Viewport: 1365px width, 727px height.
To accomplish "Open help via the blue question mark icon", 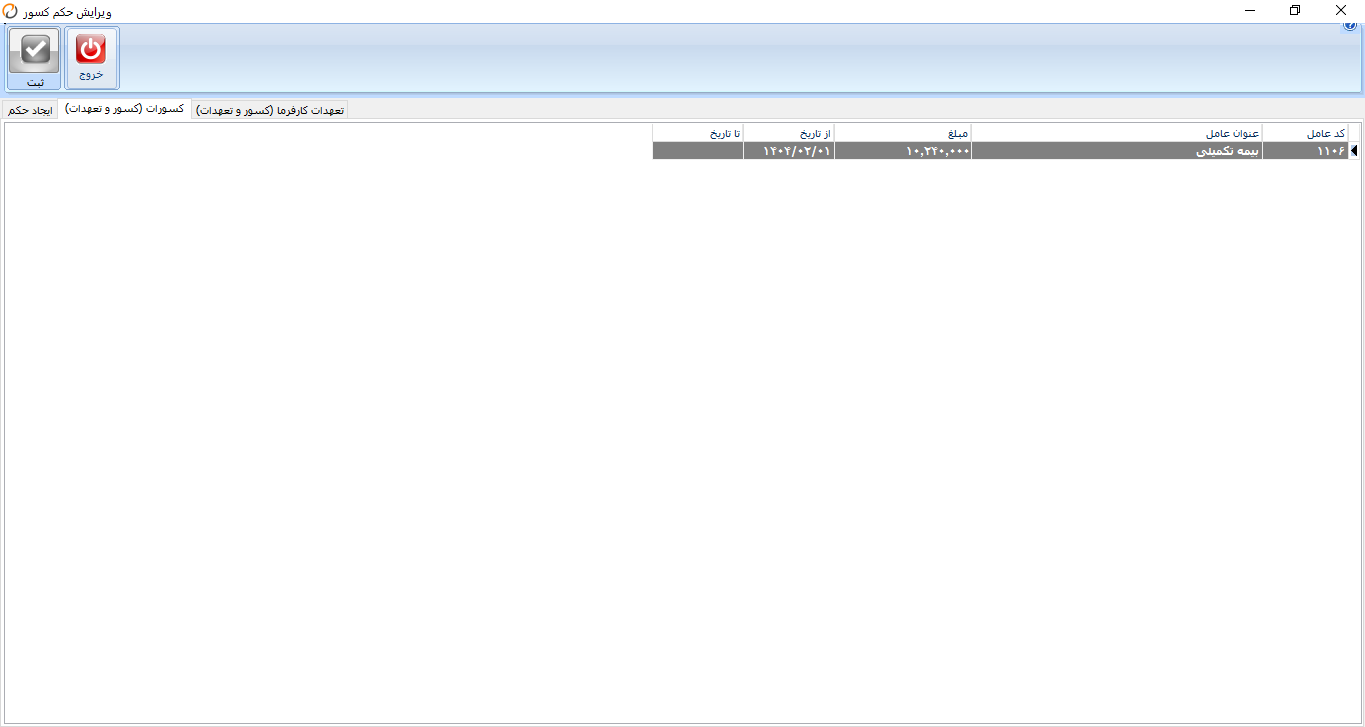I will pos(1350,26).
